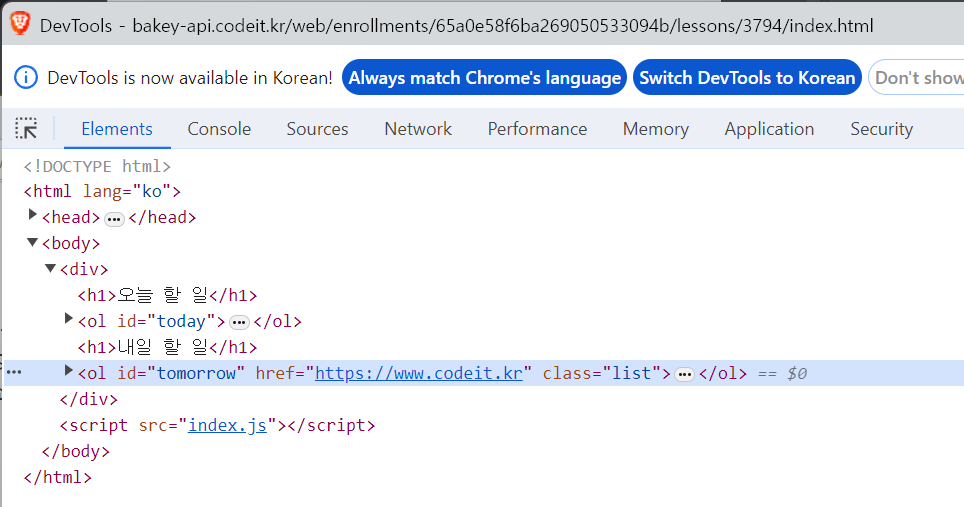
Task: Switch to the Elements tab
Action: (x=117, y=129)
